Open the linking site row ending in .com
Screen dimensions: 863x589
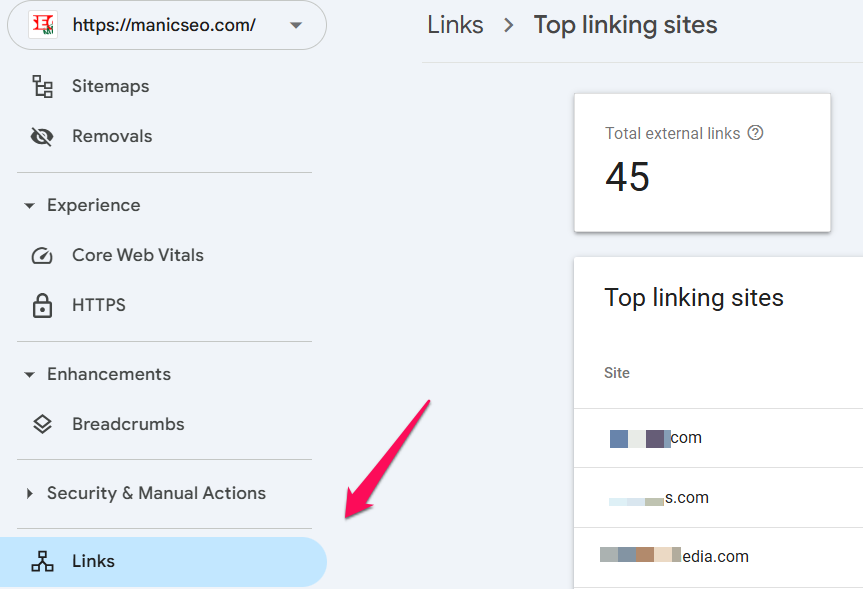click(718, 438)
